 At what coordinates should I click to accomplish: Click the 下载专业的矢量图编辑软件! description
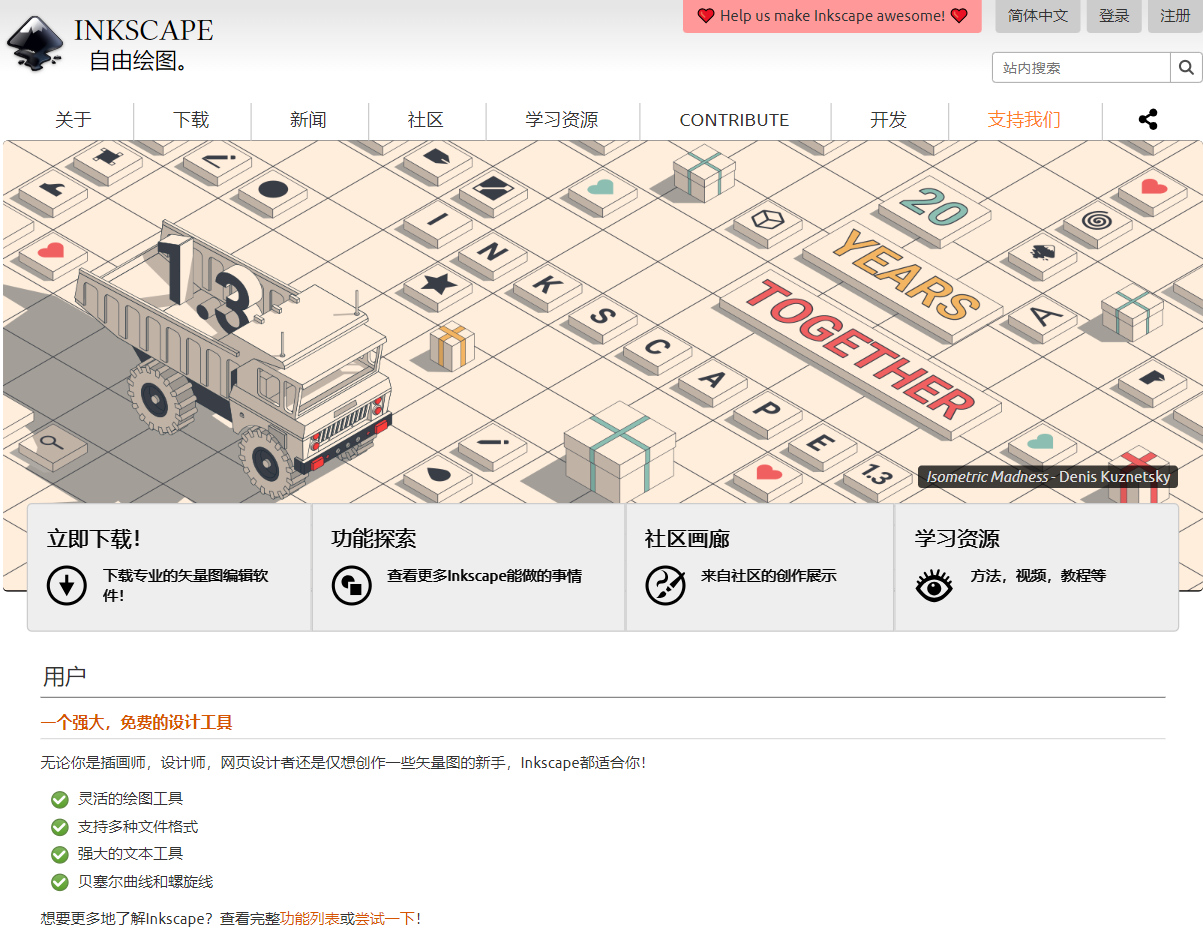click(186, 585)
